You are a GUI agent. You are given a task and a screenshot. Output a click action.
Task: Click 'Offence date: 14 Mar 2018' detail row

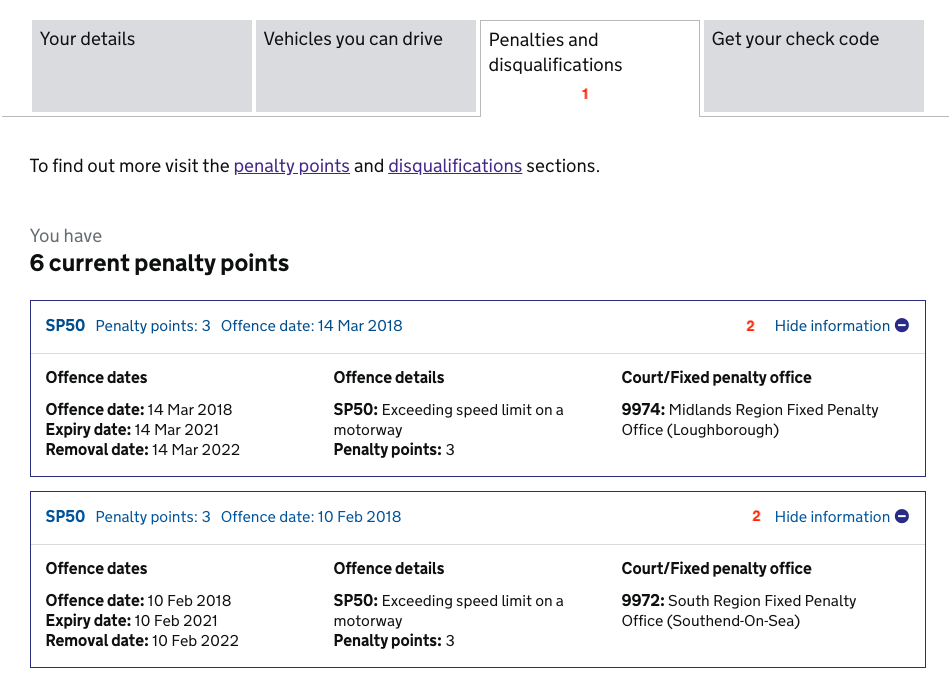tap(139, 410)
